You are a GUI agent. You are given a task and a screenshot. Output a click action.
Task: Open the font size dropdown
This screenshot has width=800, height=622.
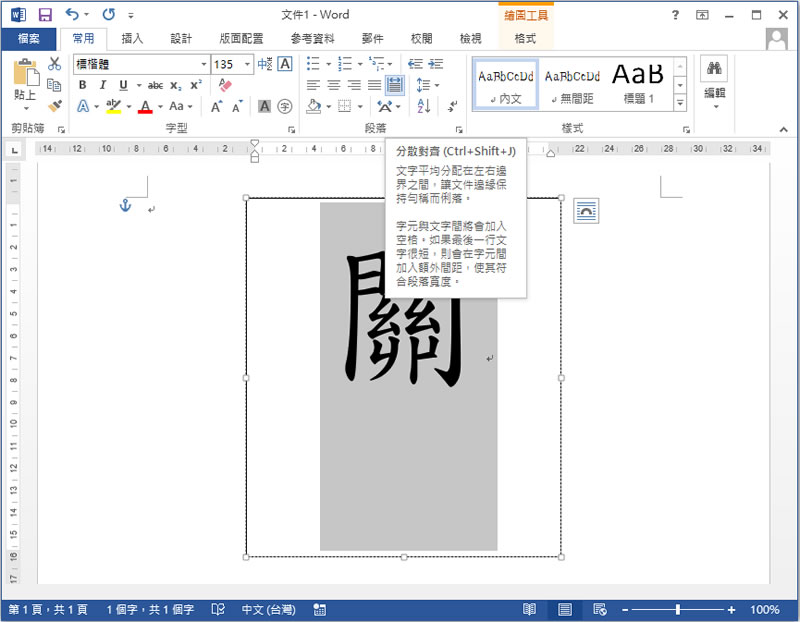[x=247, y=64]
